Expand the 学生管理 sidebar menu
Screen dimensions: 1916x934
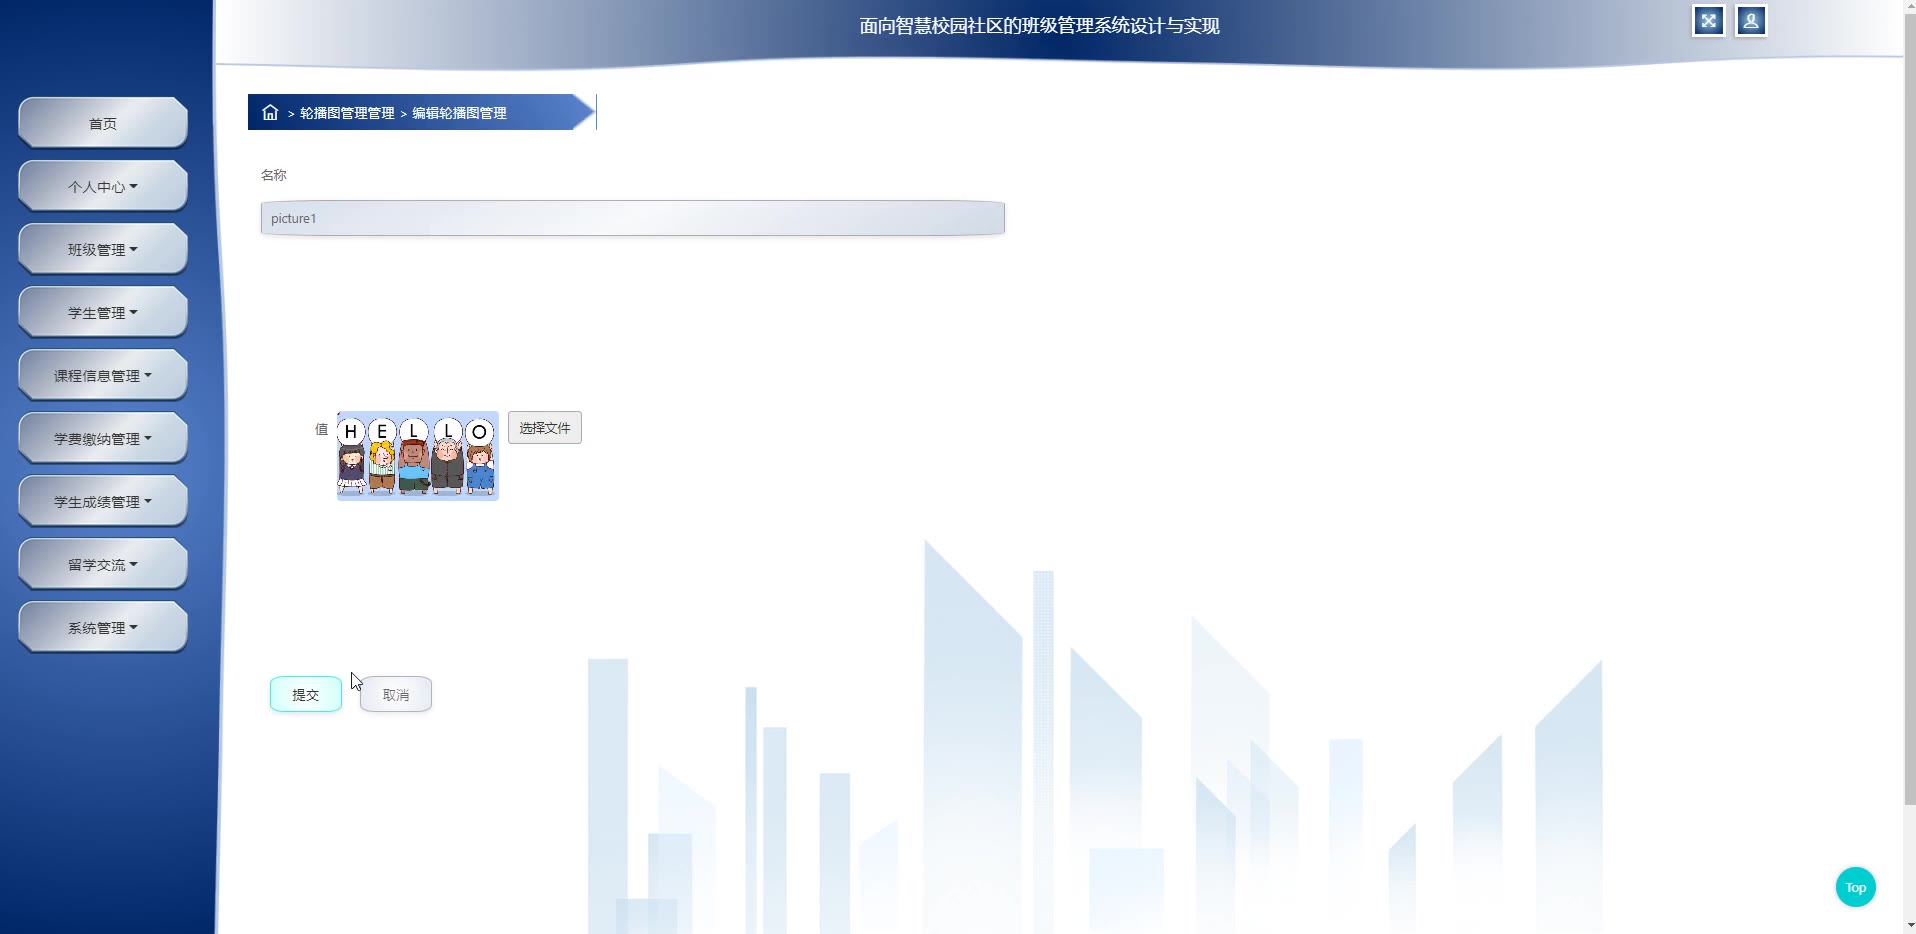click(103, 312)
